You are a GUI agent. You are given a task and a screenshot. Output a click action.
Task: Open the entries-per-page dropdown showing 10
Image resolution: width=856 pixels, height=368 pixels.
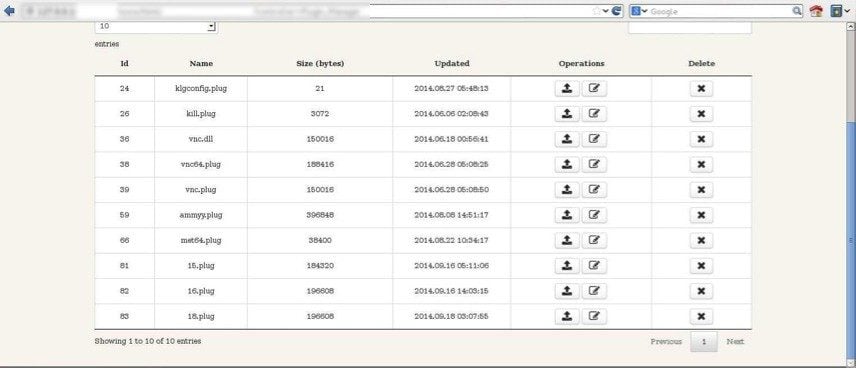coord(156,26)
